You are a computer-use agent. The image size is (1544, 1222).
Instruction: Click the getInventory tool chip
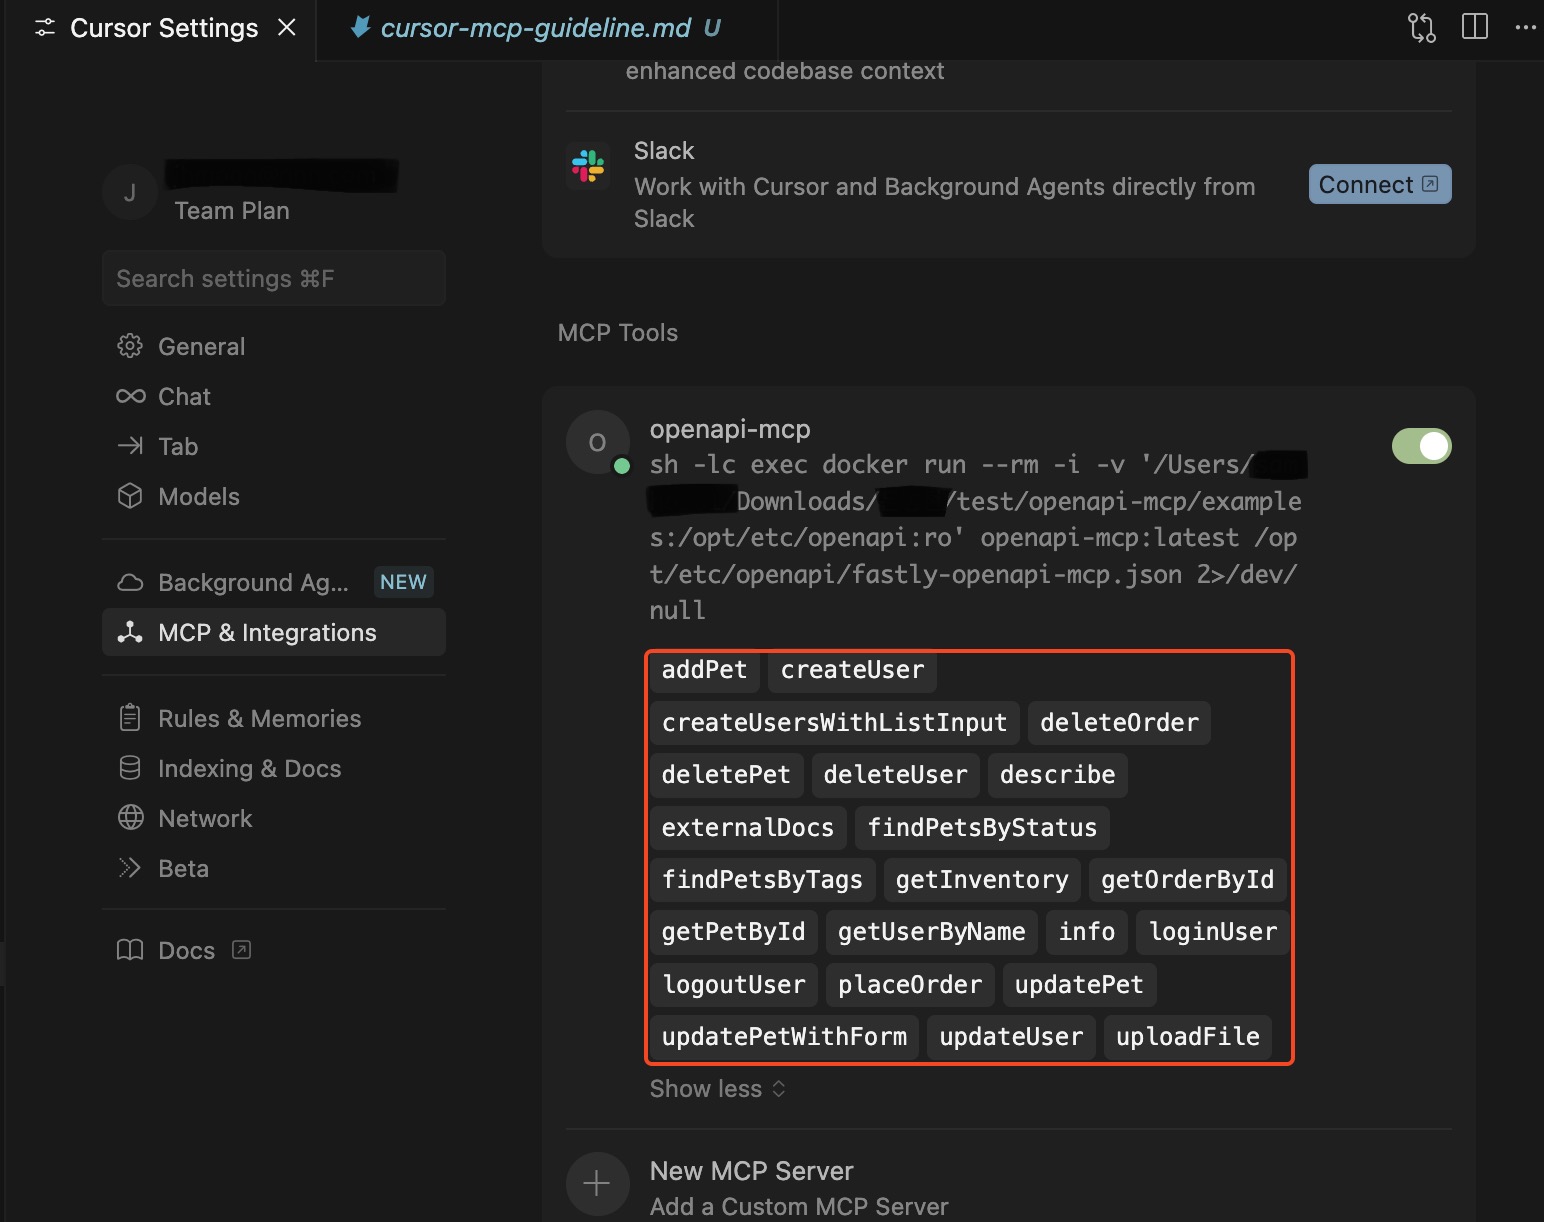click(x=982, y=880)
